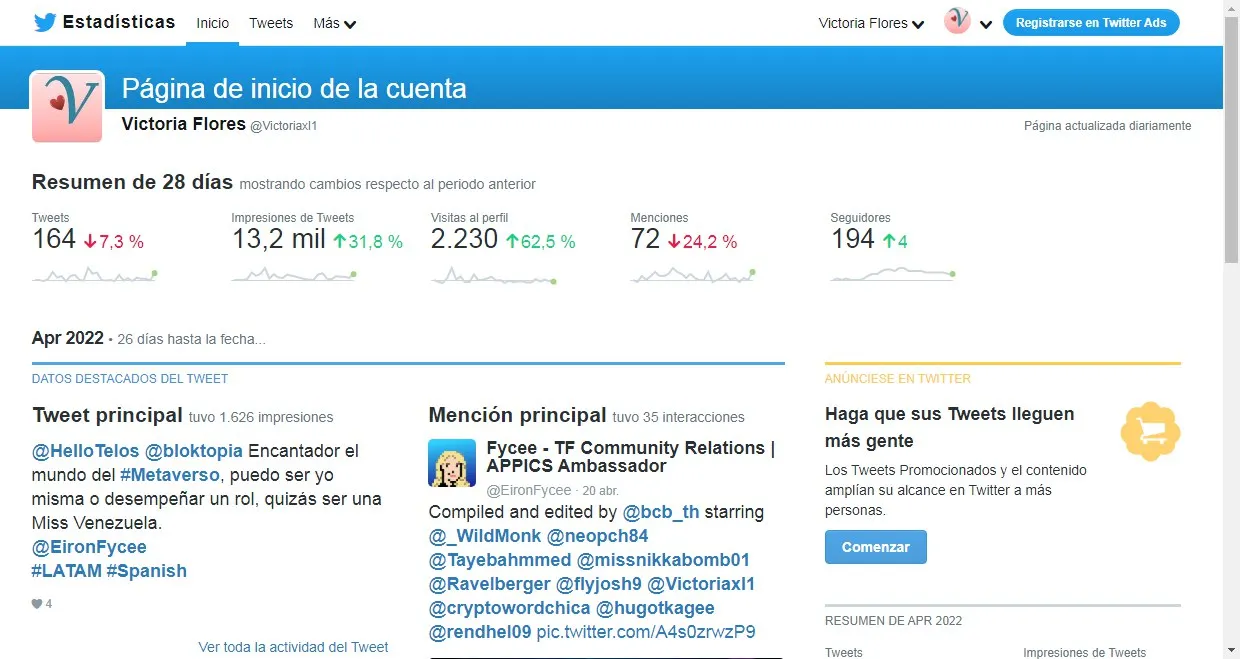This screenshot has width=1240, height=659.
Task: Click the @Tayebahmmed mention
Action: (500, 560)
